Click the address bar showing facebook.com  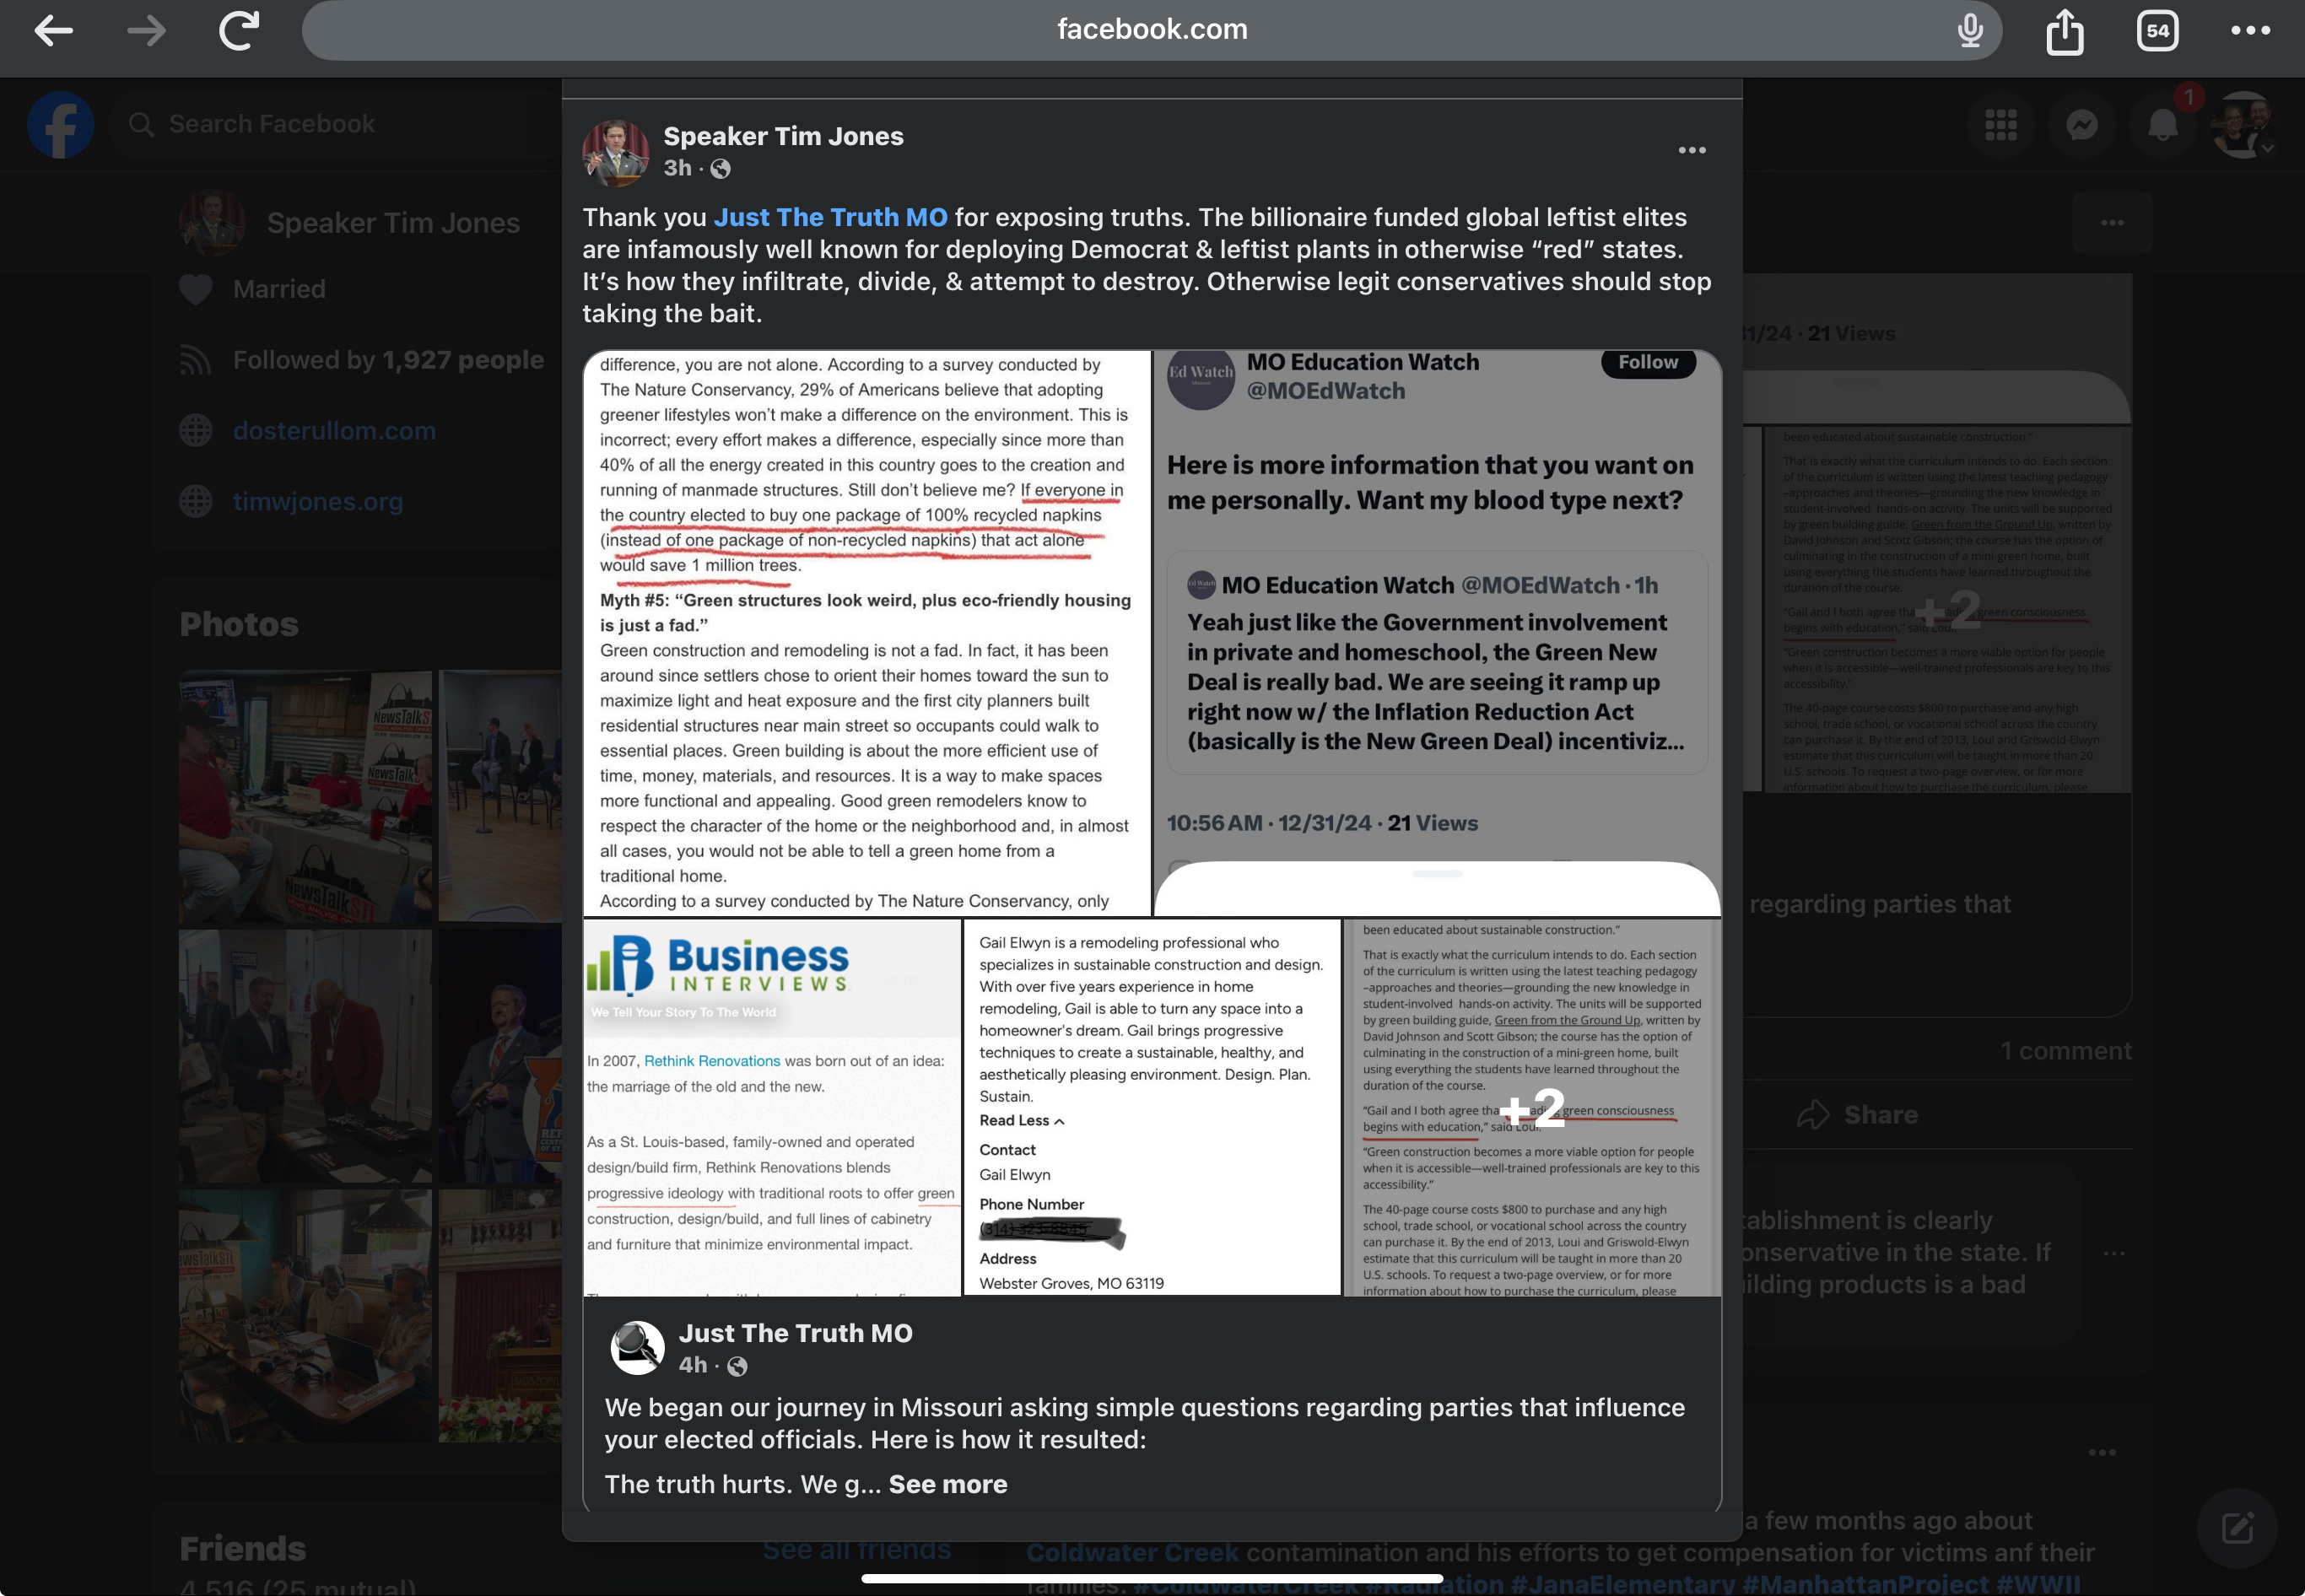[1151, 30]
